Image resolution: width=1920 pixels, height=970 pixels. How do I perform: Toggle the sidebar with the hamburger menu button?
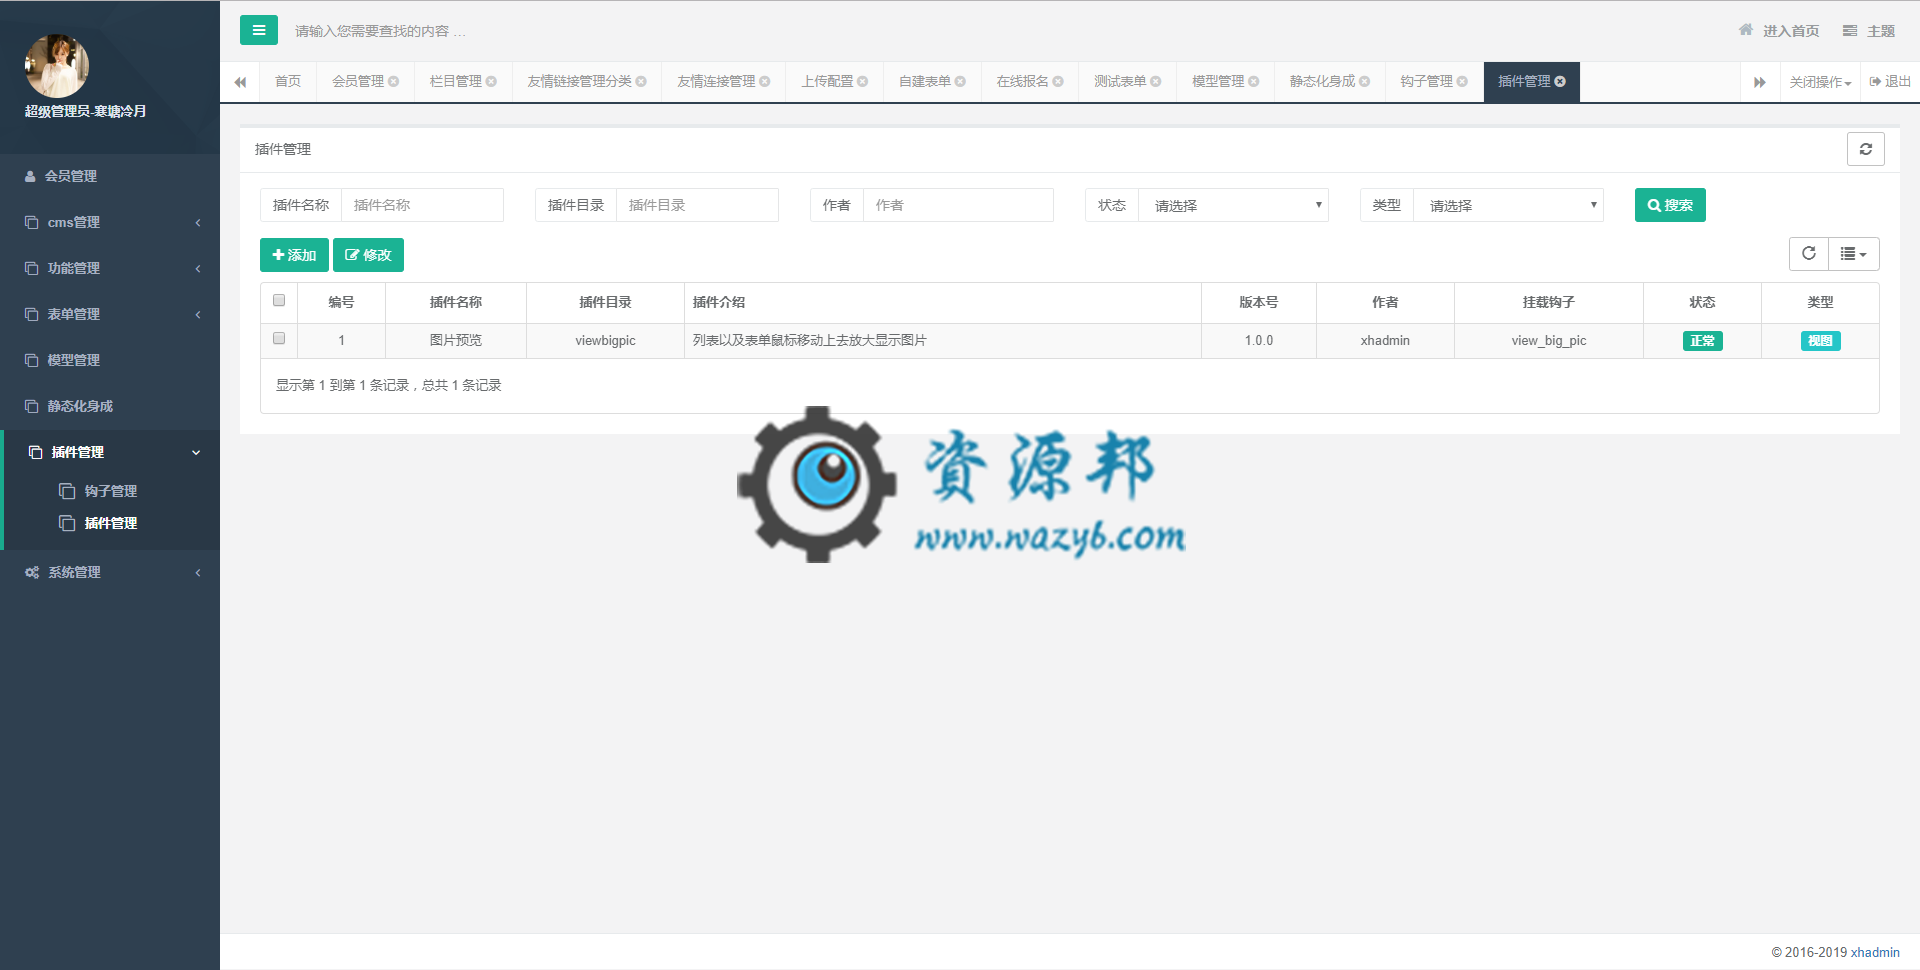(x=259, y=30)
